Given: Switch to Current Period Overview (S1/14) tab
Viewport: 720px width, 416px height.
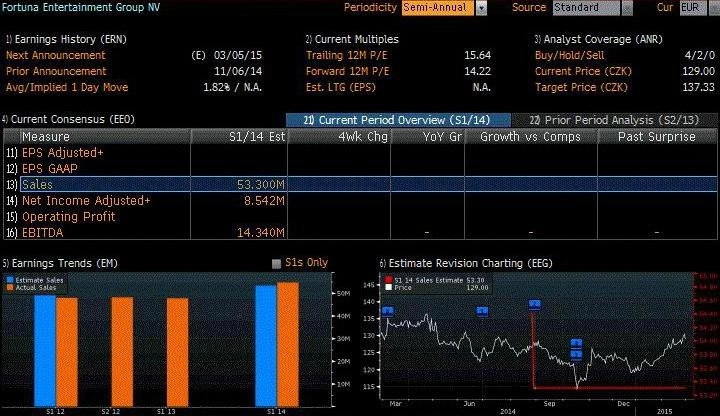Looking at the screenshot, I should (398, 120).
